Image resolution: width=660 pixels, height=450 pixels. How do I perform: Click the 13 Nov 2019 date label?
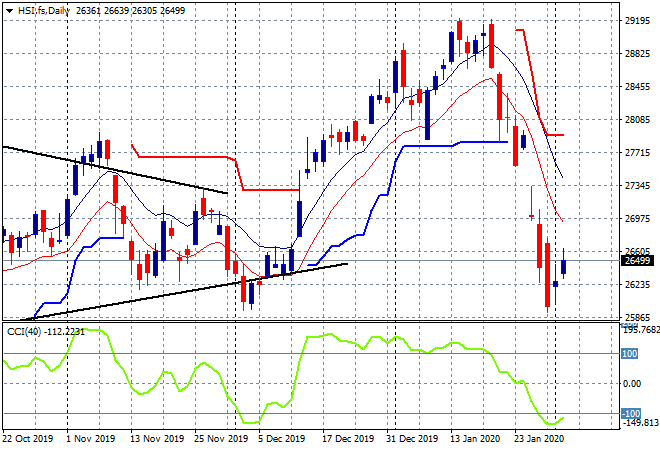[157, 439]
